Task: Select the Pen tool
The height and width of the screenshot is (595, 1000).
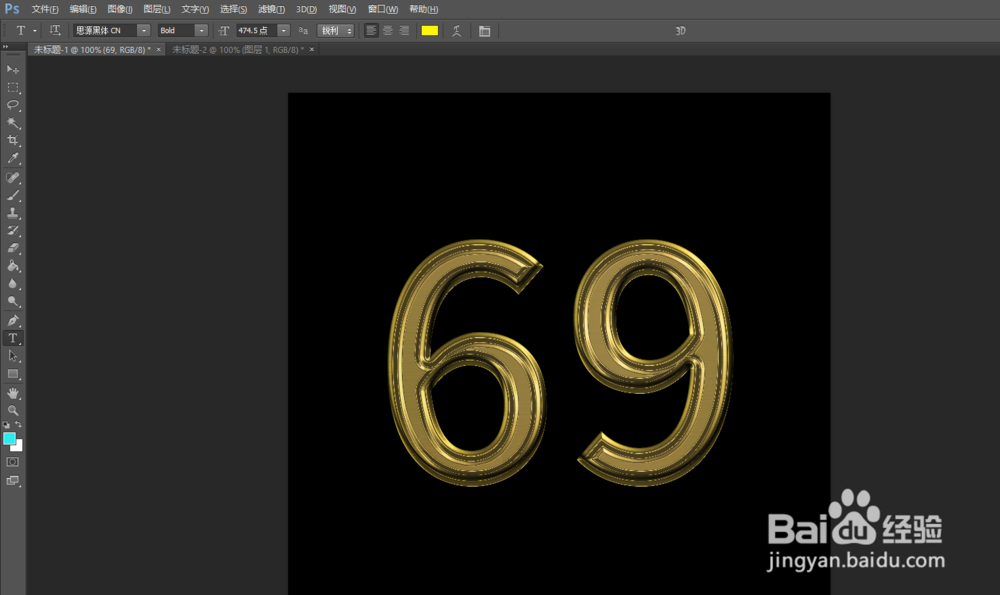Action: [x=13, y=321]
